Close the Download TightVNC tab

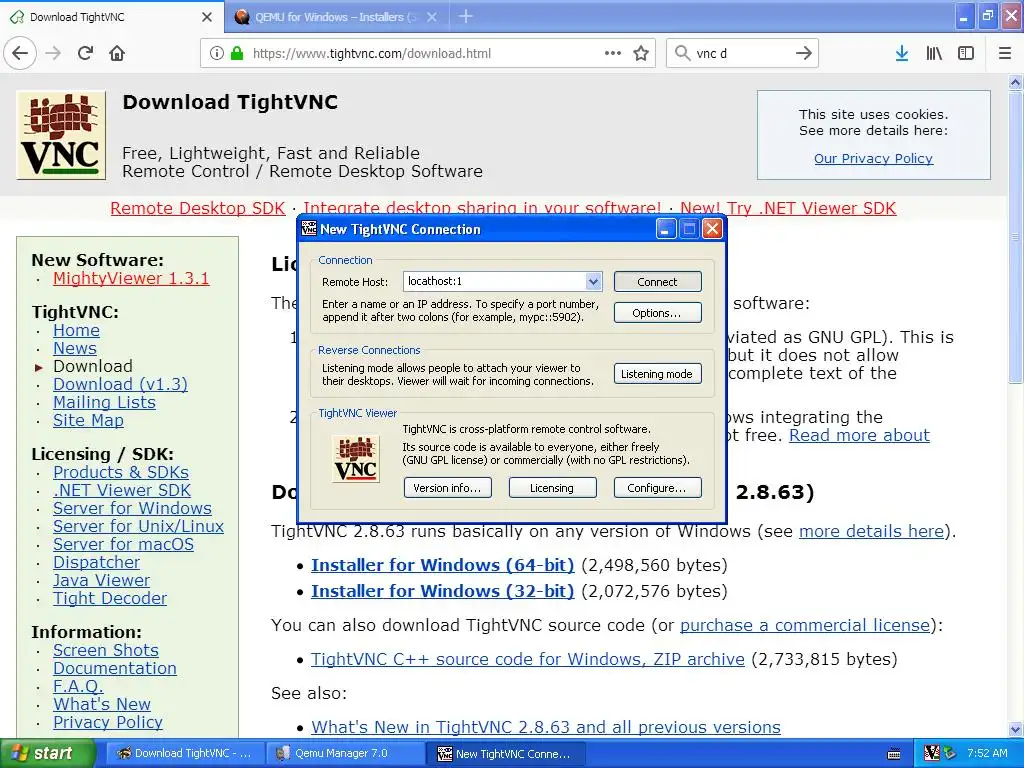click(x=207, y=17)
